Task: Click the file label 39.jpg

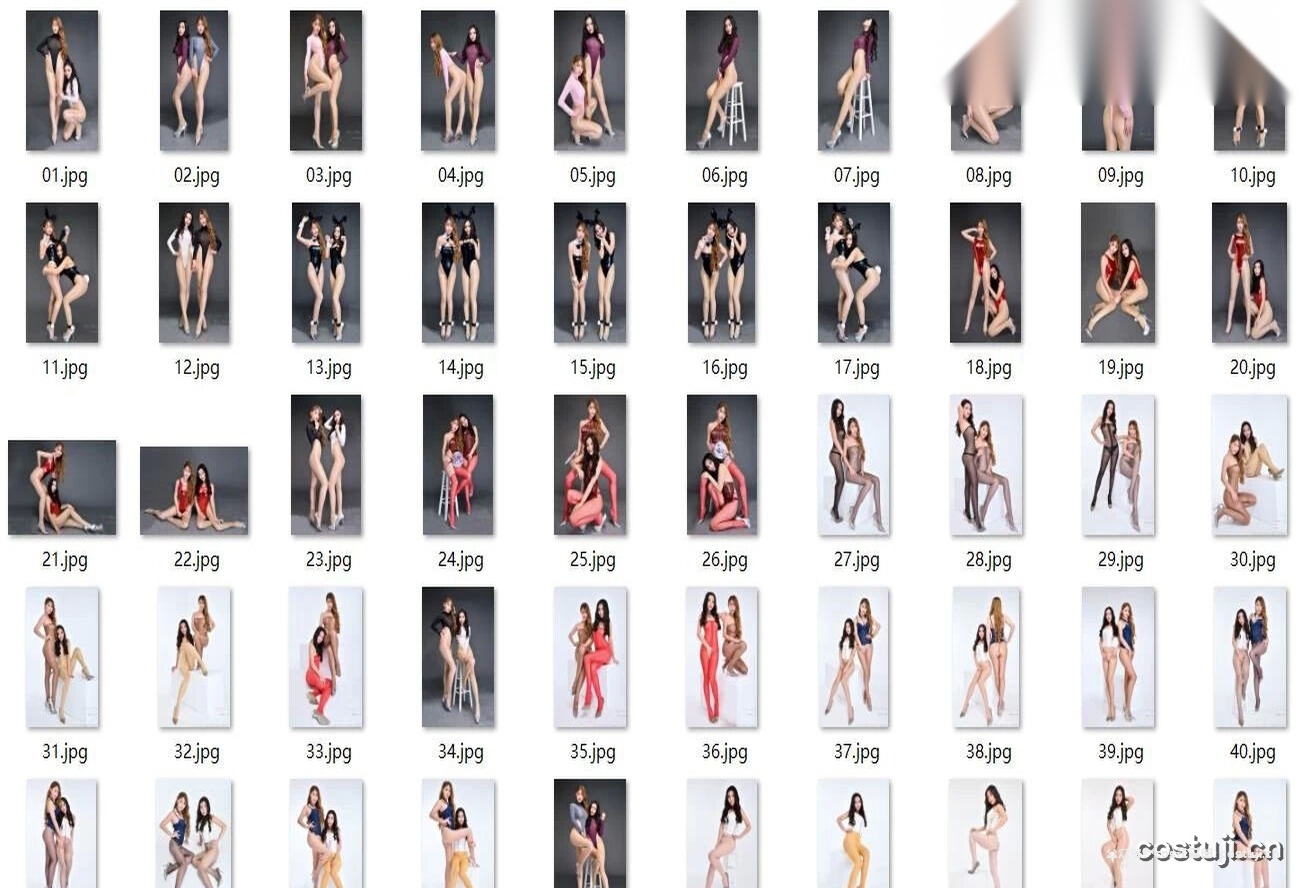Action: 1121,752
